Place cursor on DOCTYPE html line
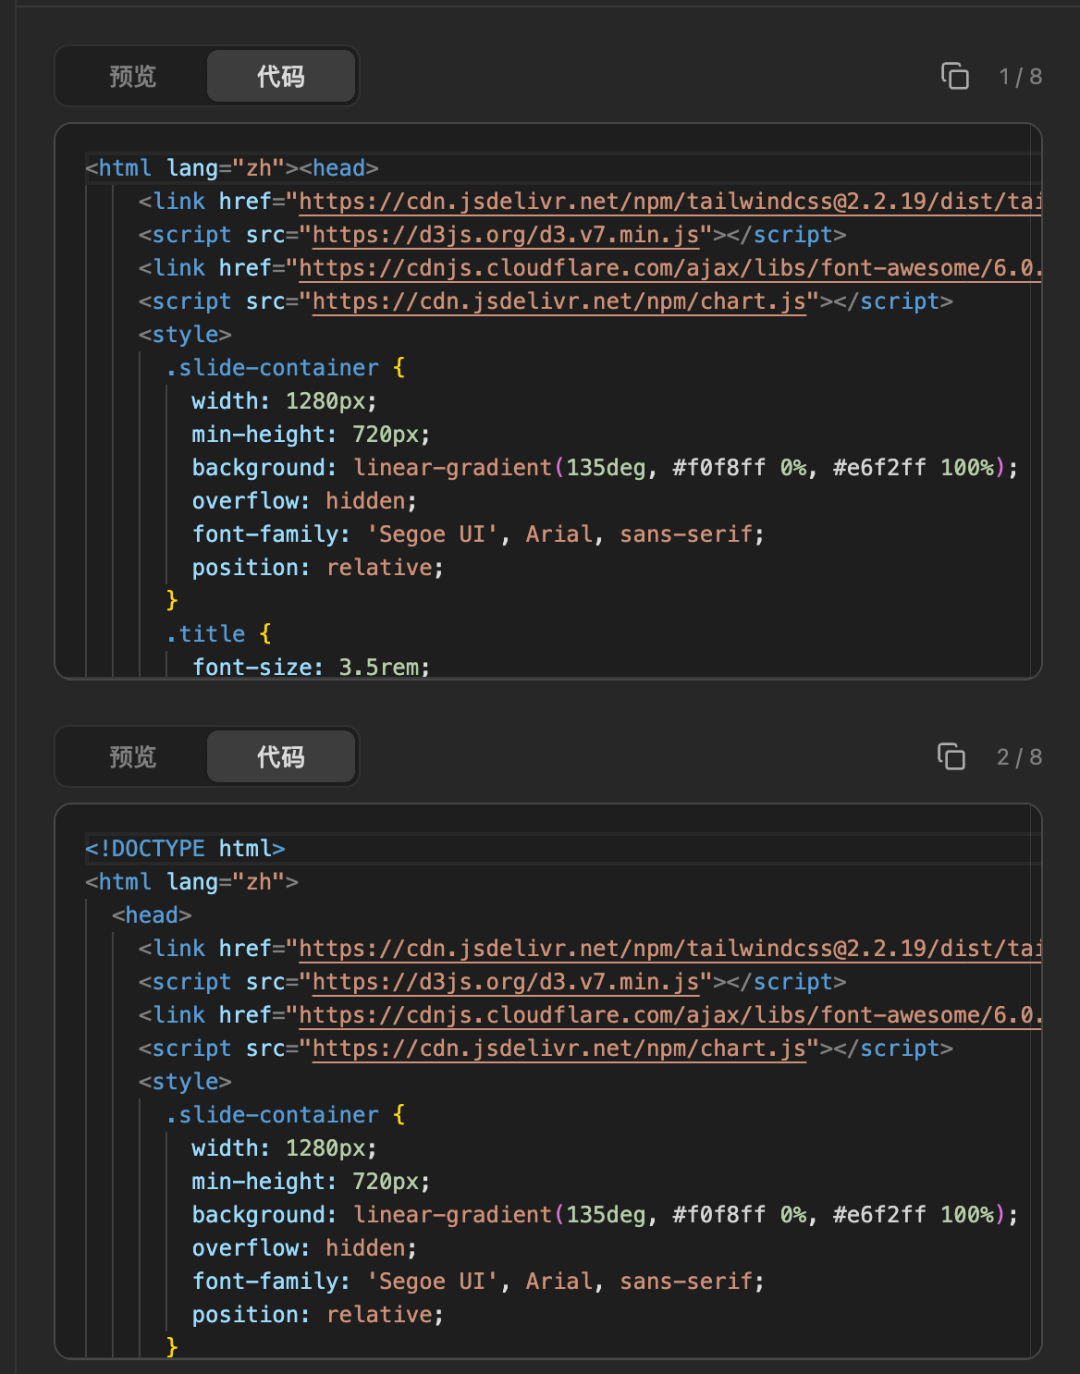The image size is (1080, 1374). (186, 849)
